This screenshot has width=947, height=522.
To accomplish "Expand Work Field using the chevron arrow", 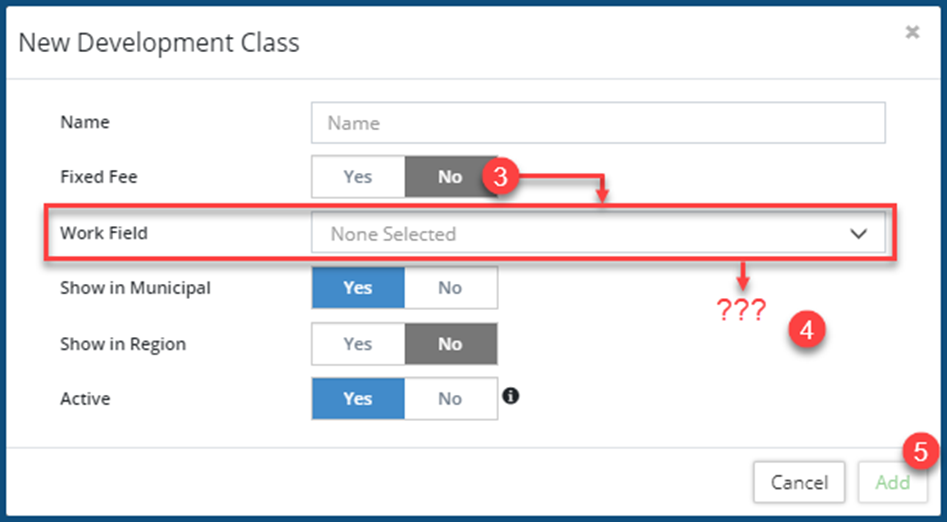I will coord(858,234).
